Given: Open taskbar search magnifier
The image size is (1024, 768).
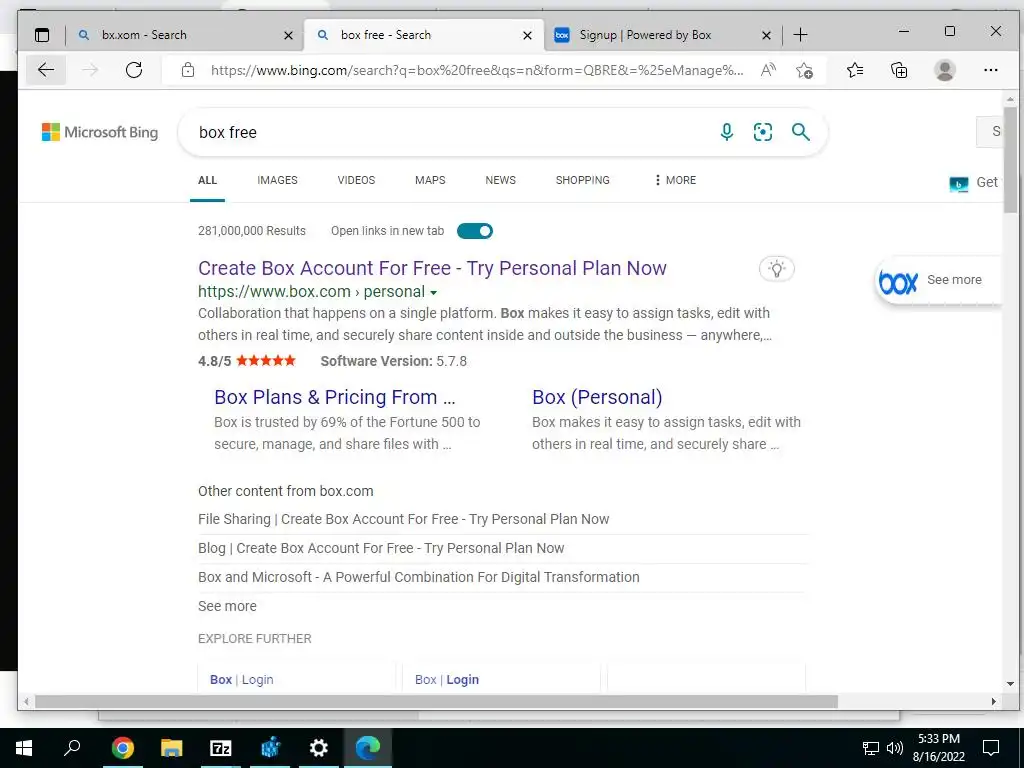Looking at the screenshot, I should point(72,747).
